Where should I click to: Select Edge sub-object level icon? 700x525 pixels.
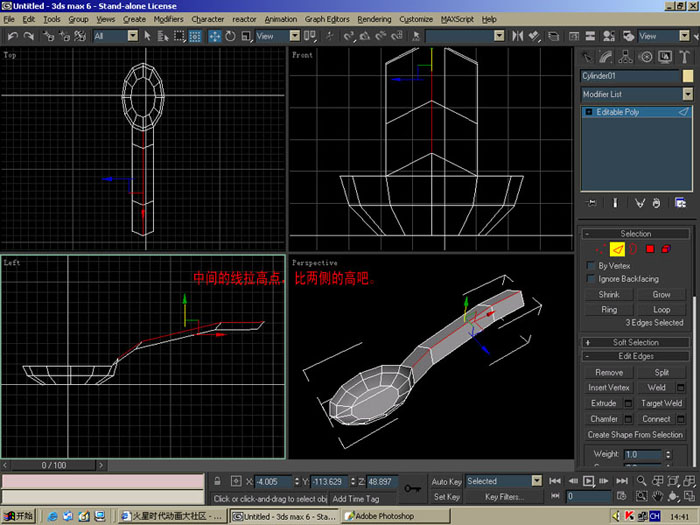pyautogui.click(x=617, y=249)
